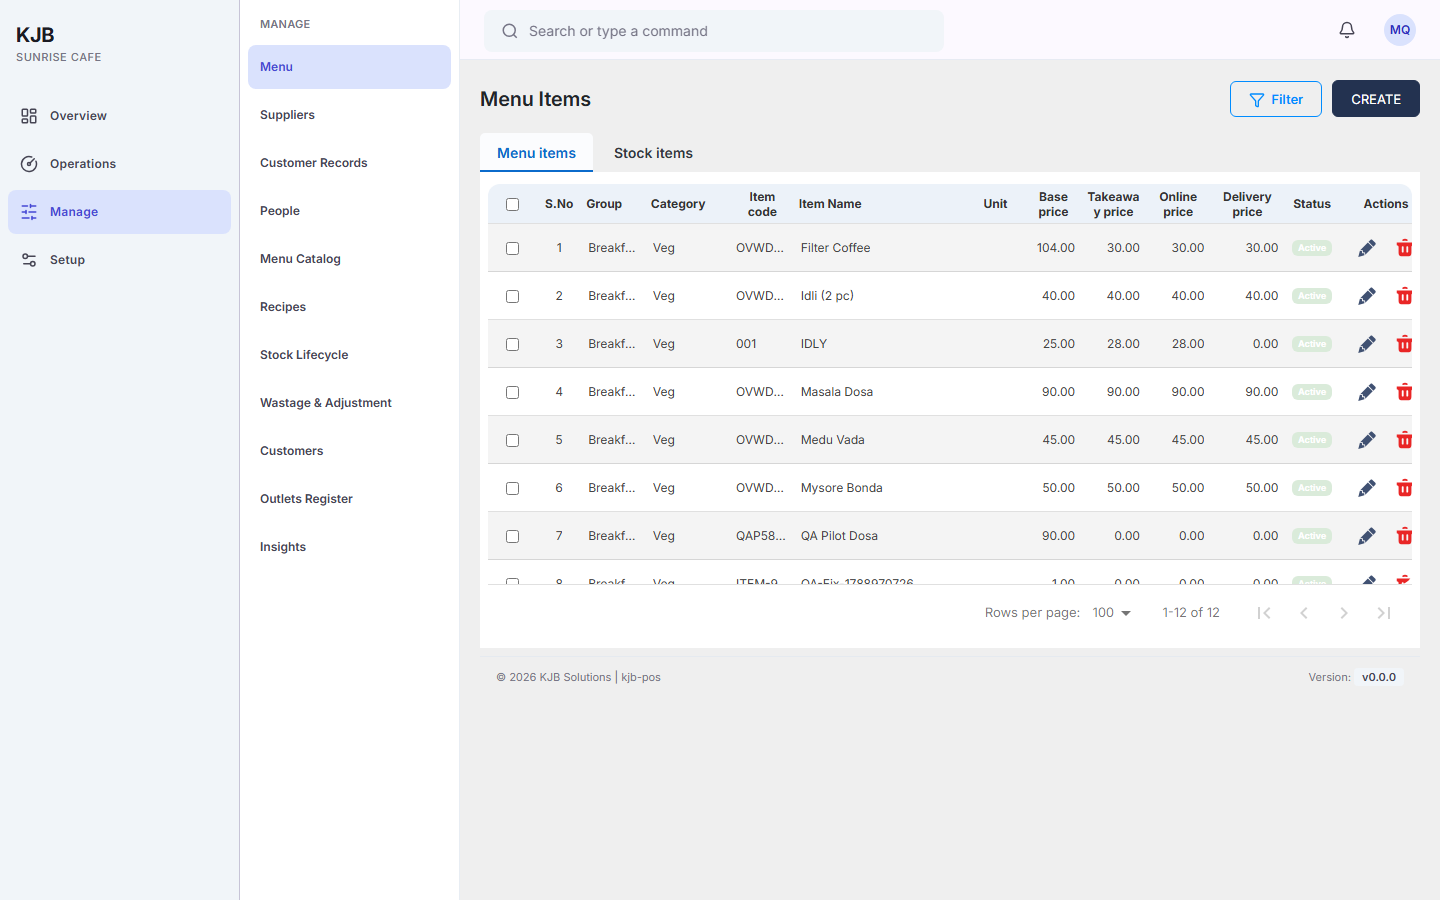Delete the IDLY item

(x=1404, y=344)
